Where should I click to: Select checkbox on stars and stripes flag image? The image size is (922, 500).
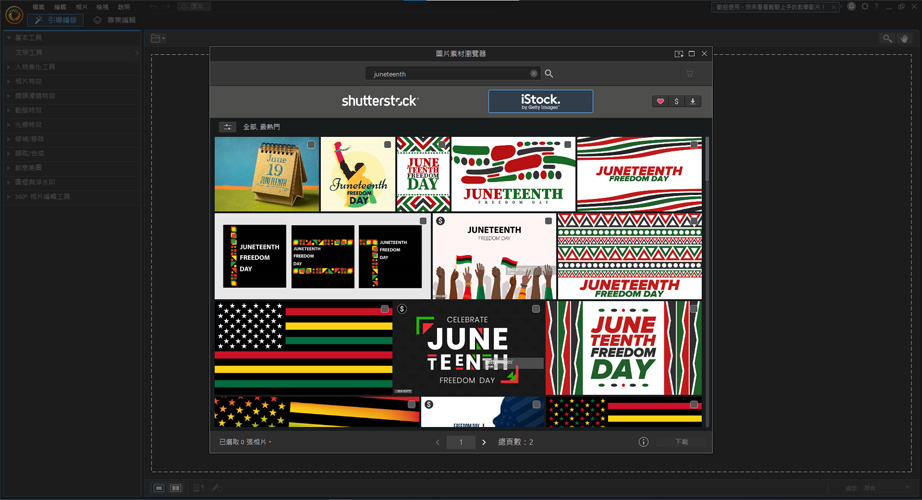point(385,309)
